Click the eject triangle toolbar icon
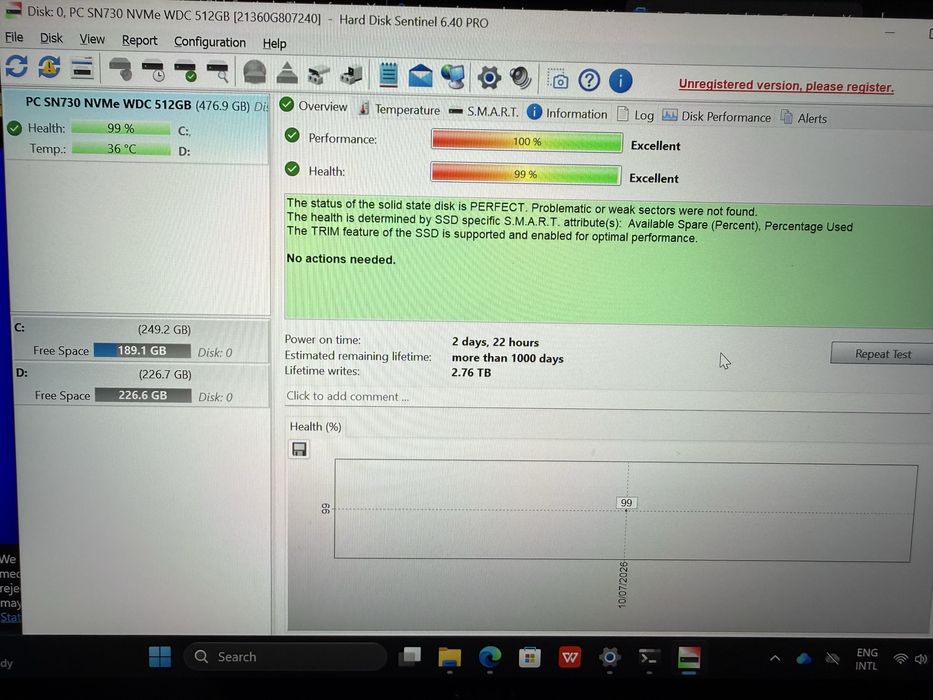 pyautogui.click(x=287, y=73)
